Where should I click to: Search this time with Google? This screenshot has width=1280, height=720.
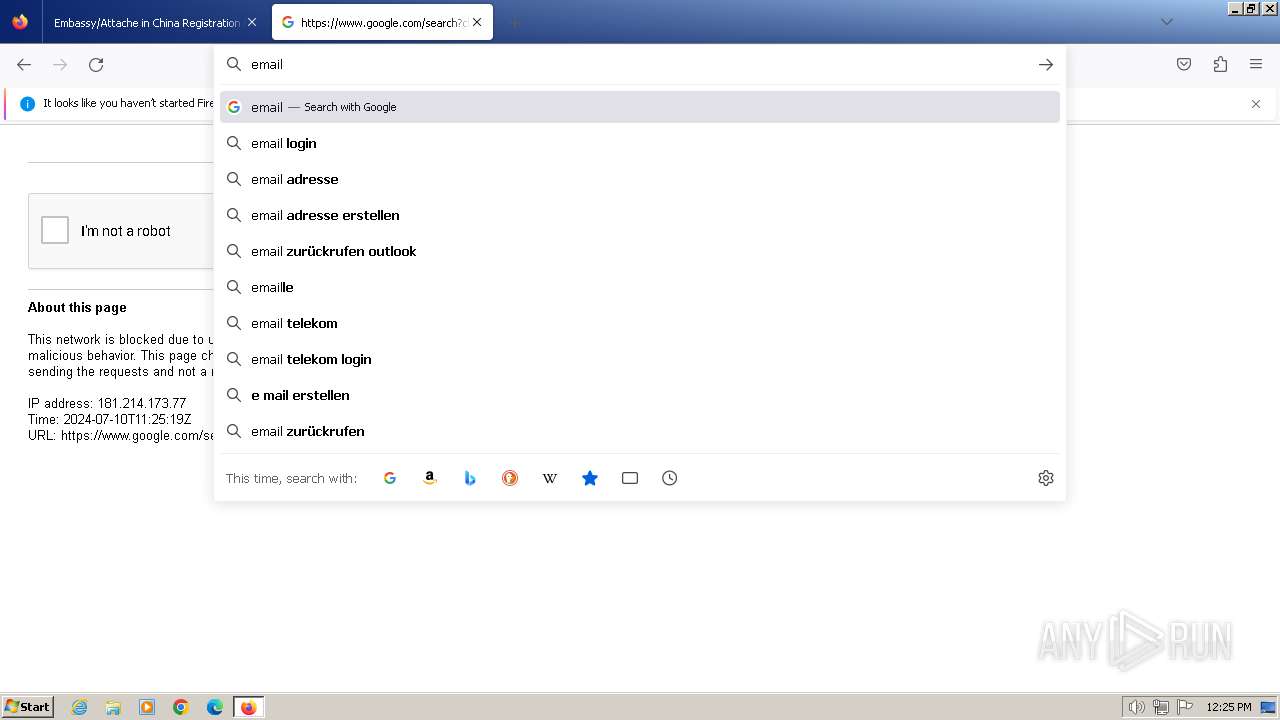pyautogui.click(x=390, y=478)
